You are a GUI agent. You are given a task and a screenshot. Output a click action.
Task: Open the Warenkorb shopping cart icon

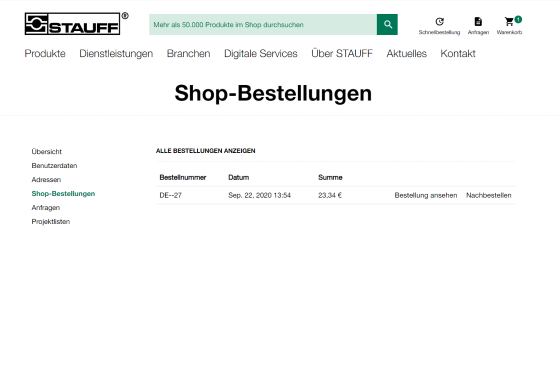509,22
